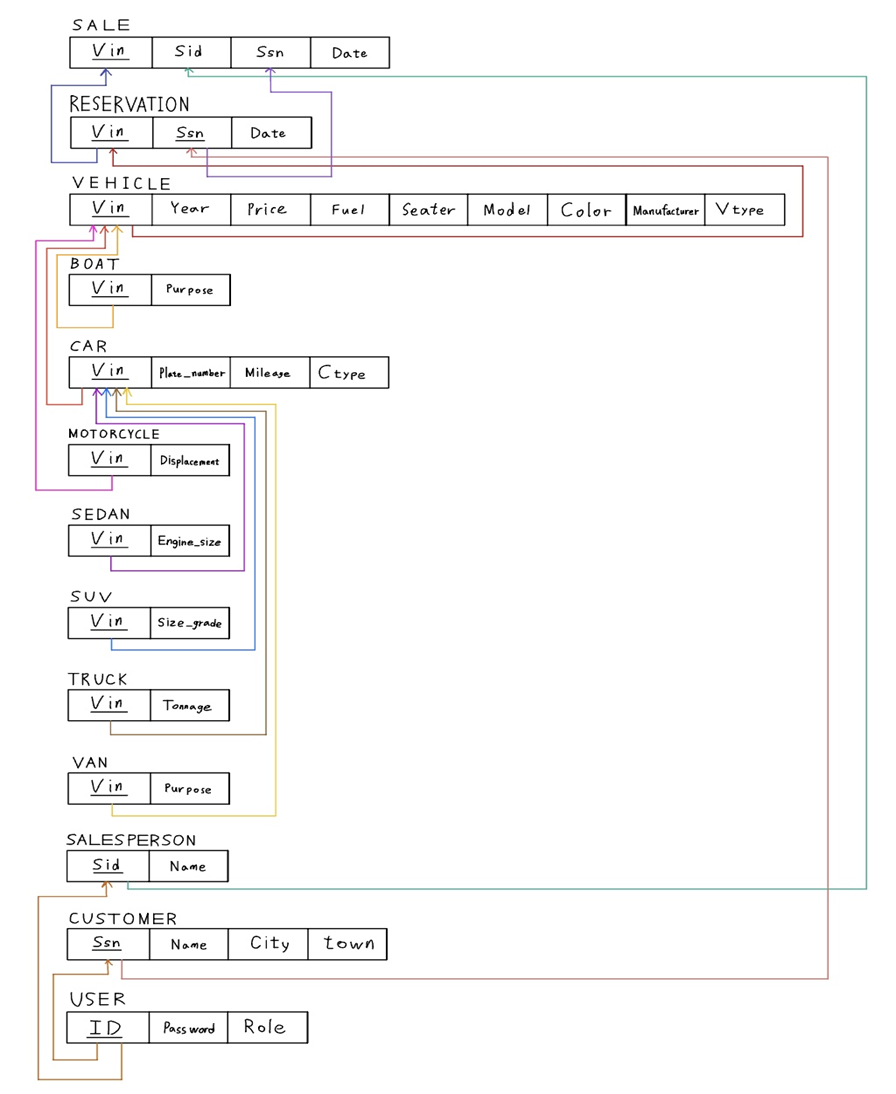Select Date cell in RESERVATION table
Screen dimensions: 896x1094
pyautogui.click(x=271, y=133)
